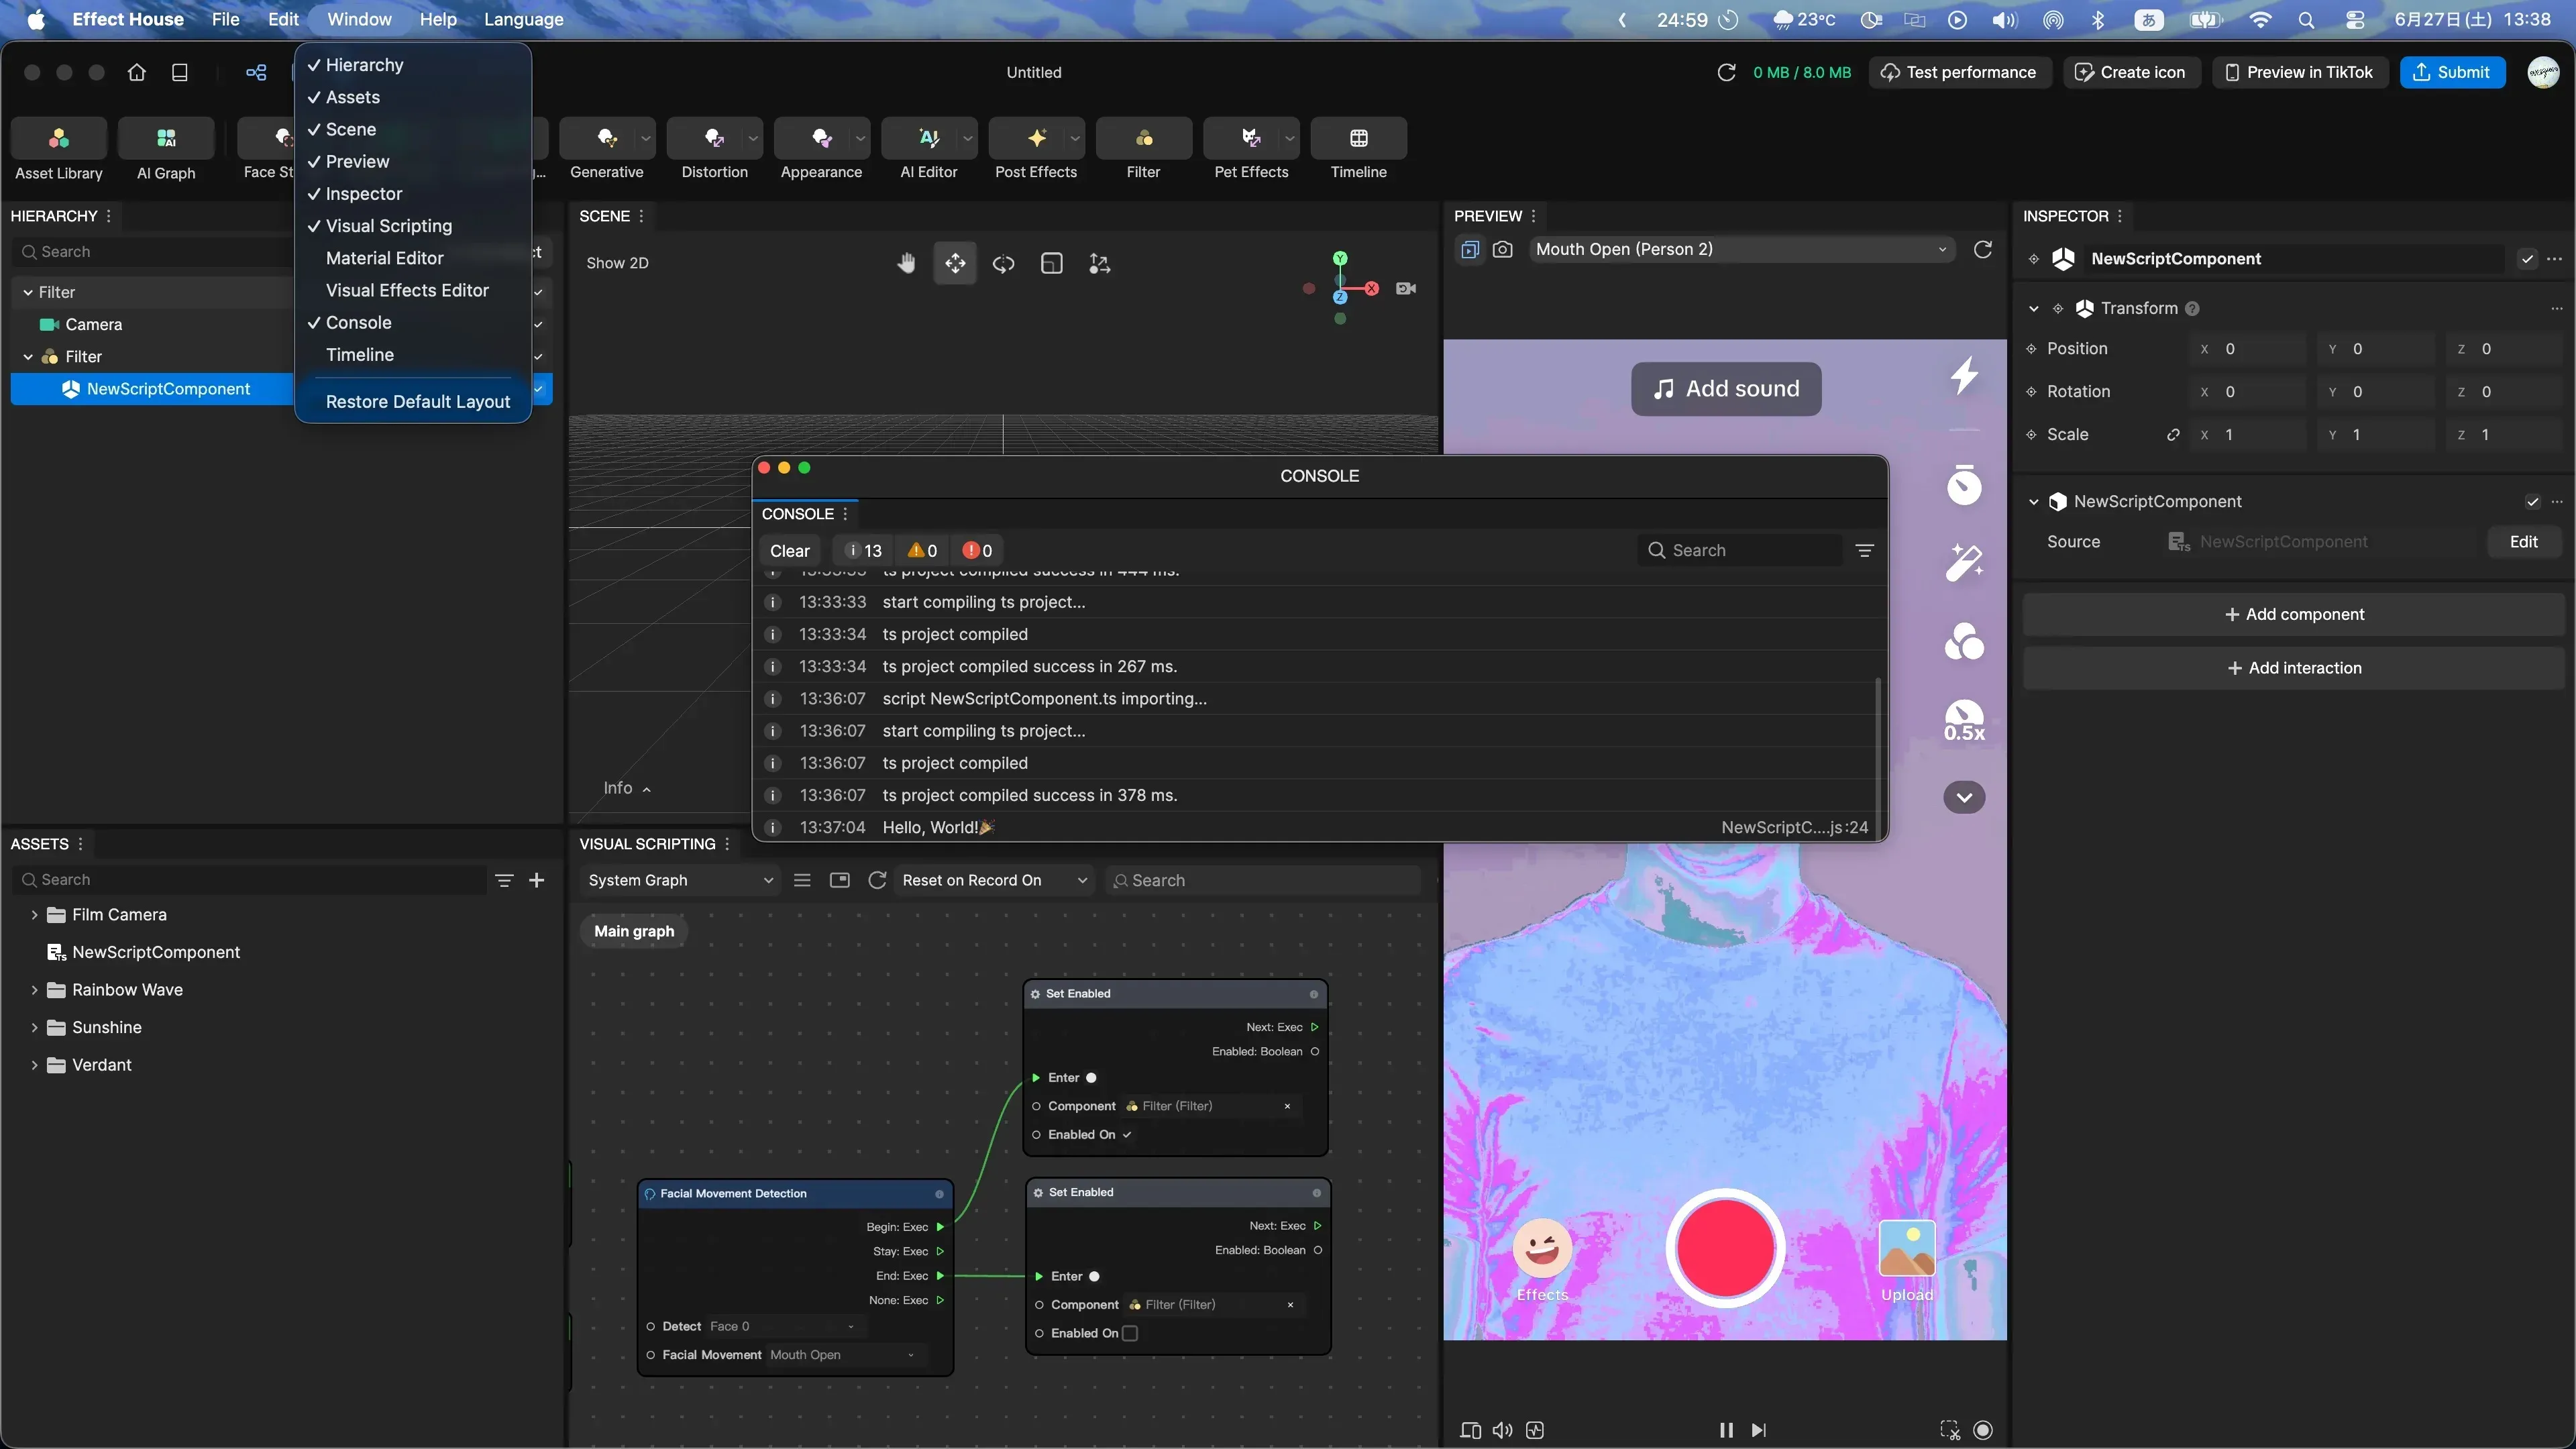
Task: Click the home icon in title bar
Action: [x=137, y=72]
